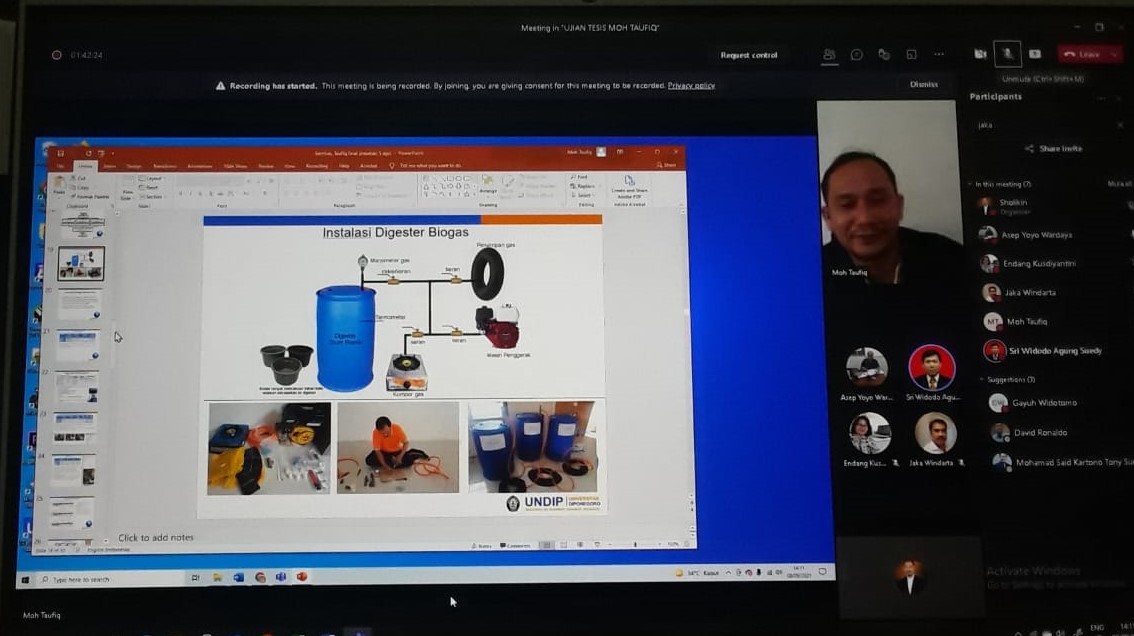
Task: Click the Paste icon in PowerPoint ribbon
Action: click(59, 185)
